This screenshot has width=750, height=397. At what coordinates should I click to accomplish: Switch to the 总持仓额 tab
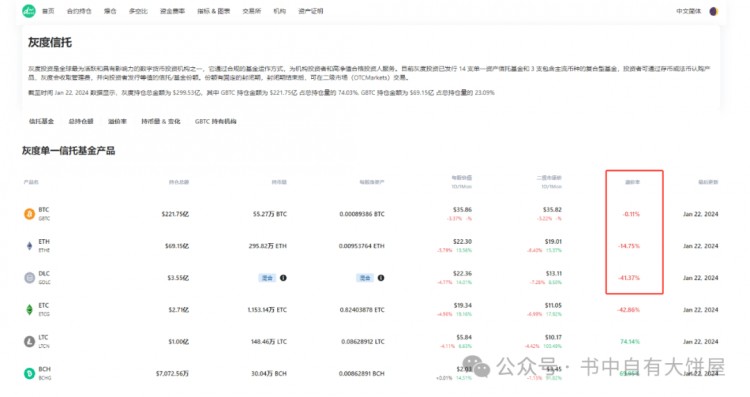click(x=81, y=121)
